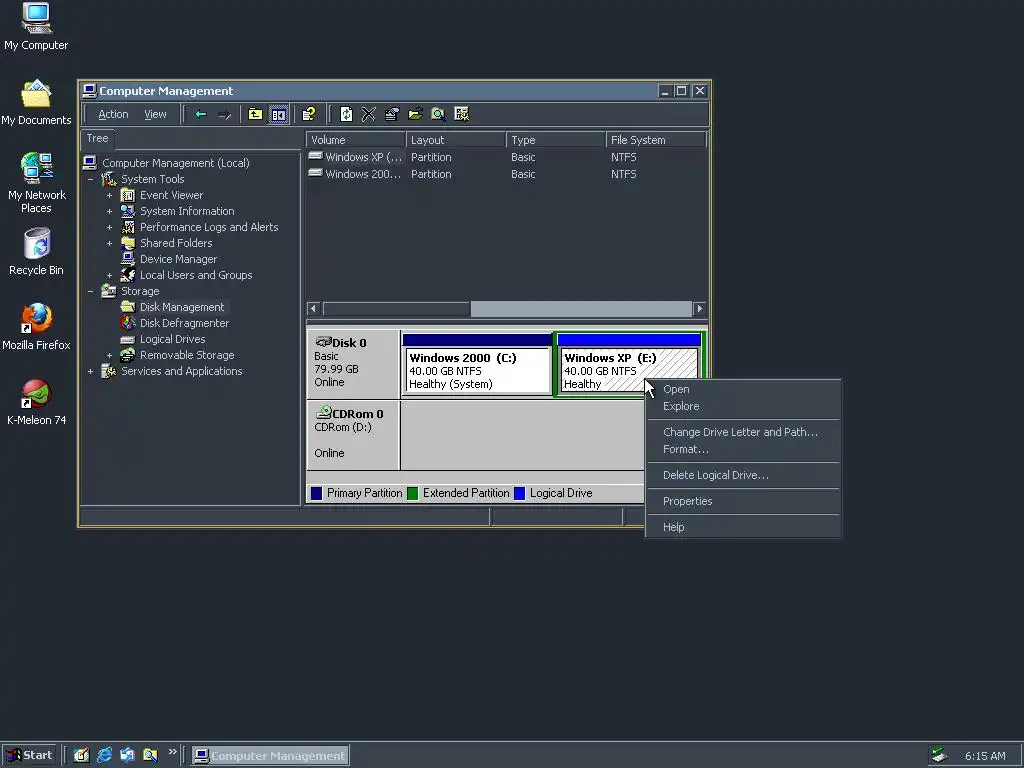Click the Properties toolbar icon
Image resolution: width=1024 pixels, height=768 pixels.
pyautogui.click(x=392, y=114)
